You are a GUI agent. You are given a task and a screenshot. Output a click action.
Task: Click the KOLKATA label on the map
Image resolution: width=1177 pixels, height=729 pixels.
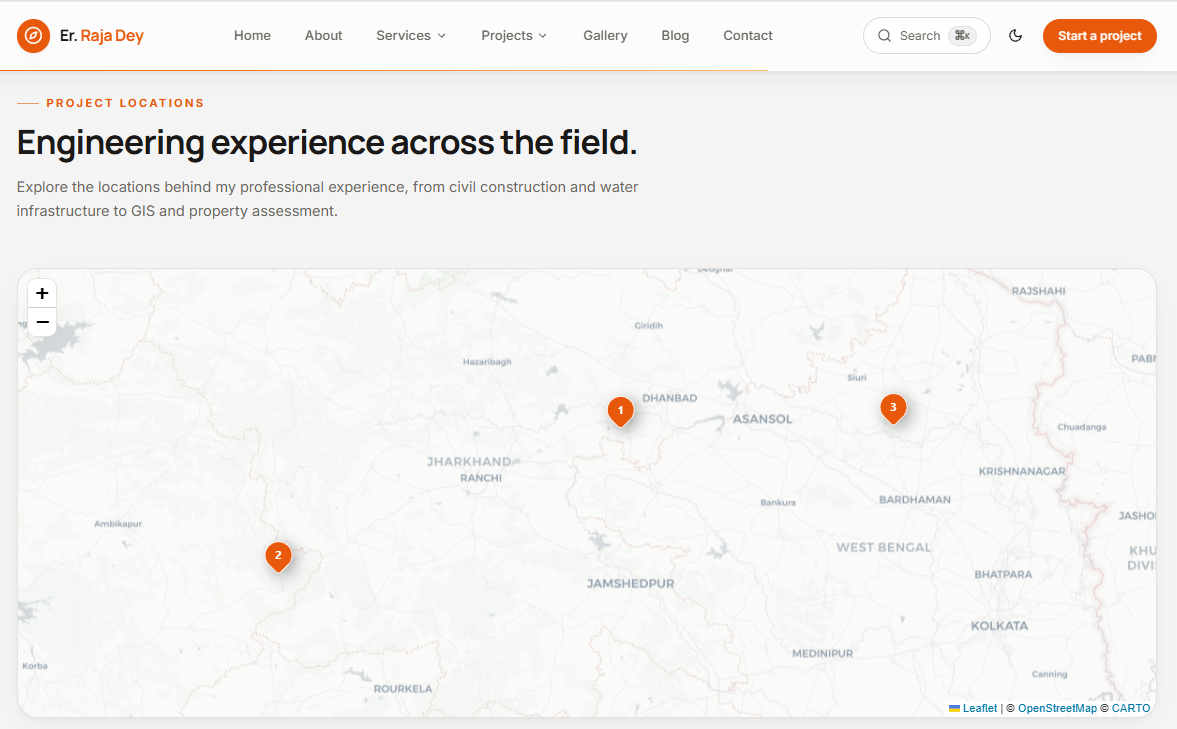999,625
